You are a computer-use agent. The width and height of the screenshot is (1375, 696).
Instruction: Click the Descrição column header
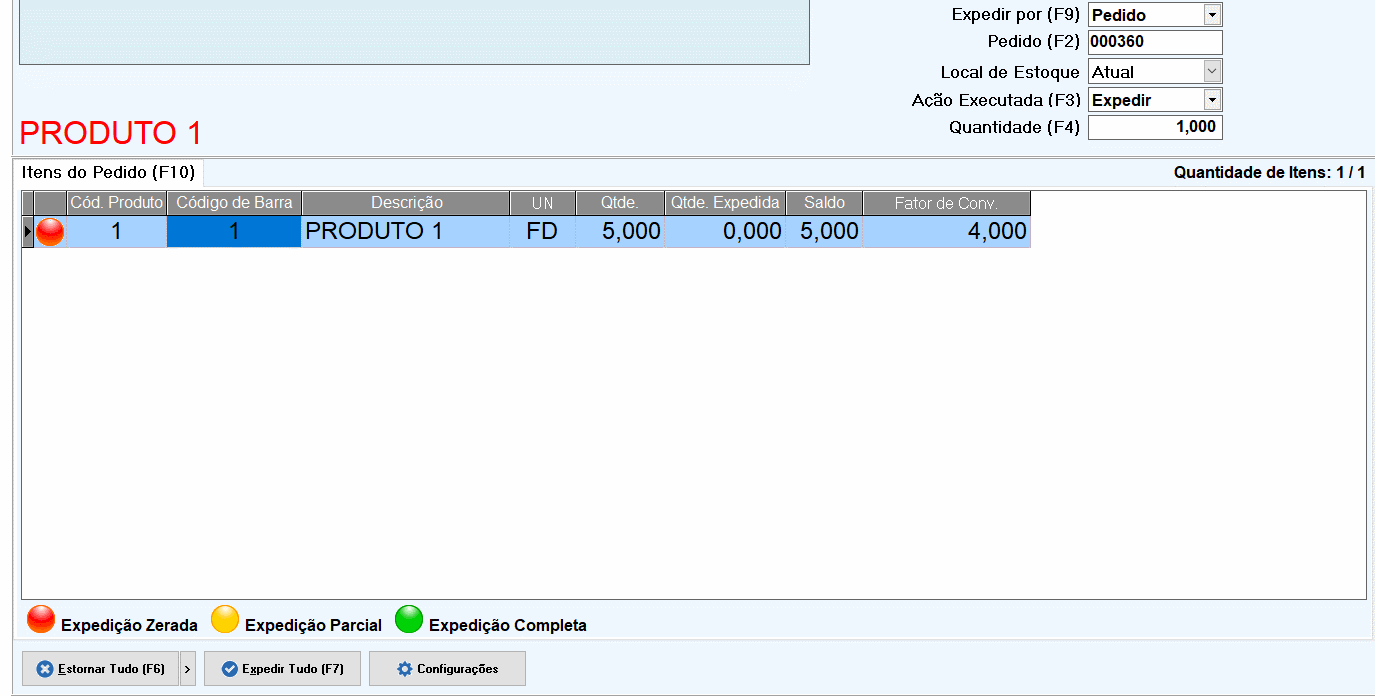pyautogui.click(x=406, y=203)
